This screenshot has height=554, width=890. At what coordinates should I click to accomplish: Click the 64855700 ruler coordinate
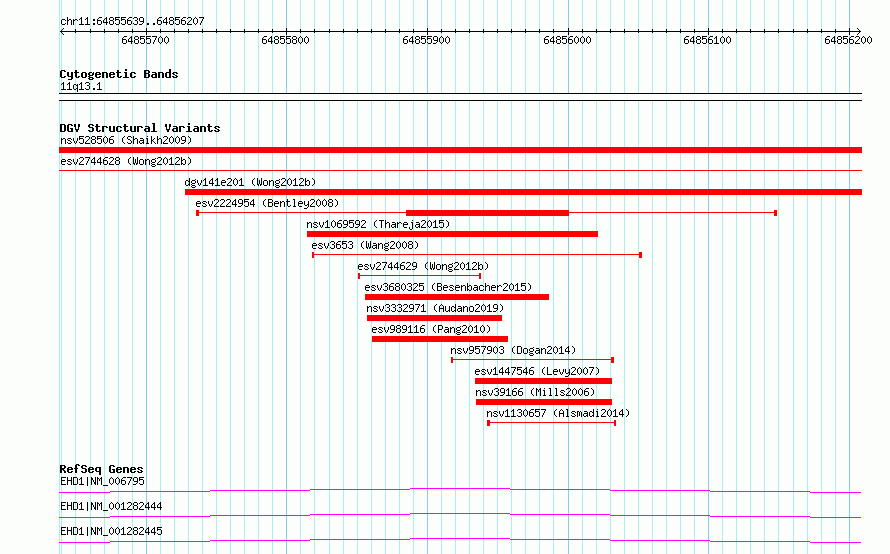(145, 40)
